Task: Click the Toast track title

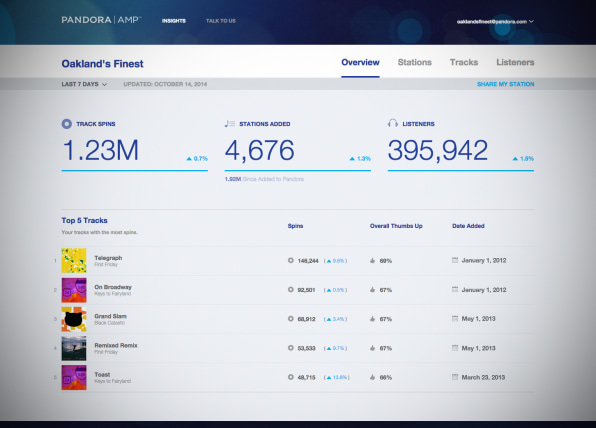Action: click(x=102, y=374)
